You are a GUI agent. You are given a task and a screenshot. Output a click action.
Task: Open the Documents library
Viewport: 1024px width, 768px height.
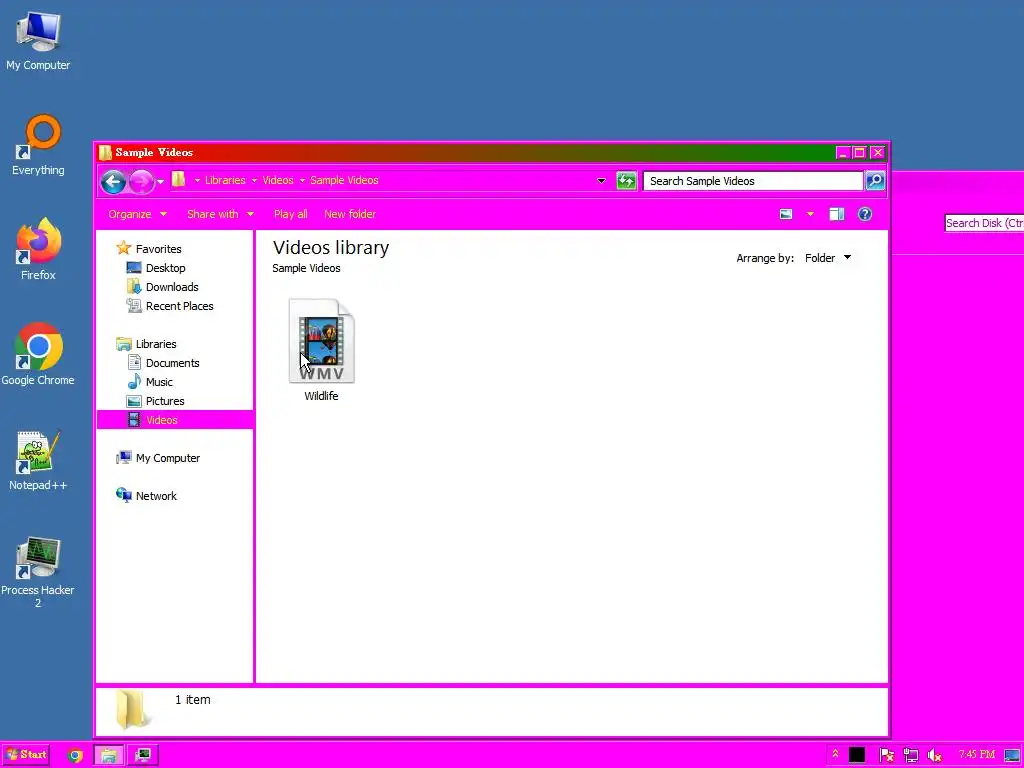pos(163,362)
